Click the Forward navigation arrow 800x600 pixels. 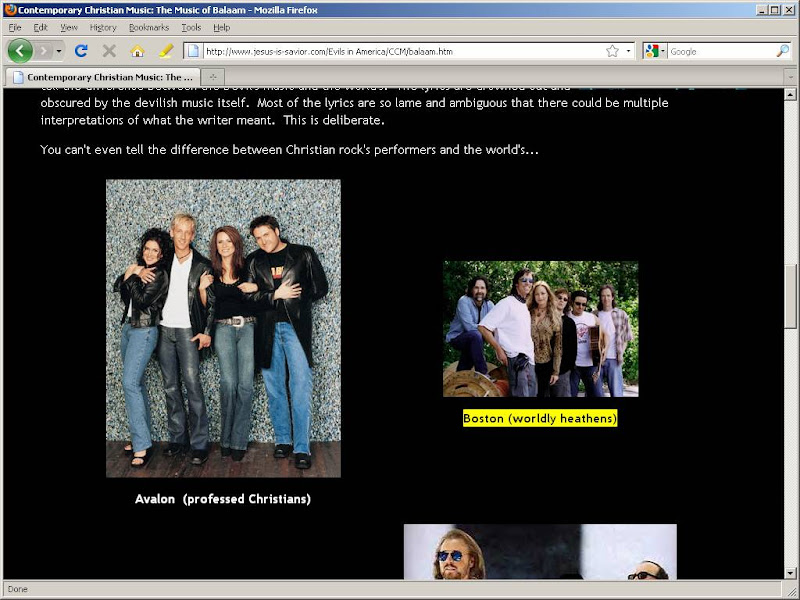coord(44,51)
